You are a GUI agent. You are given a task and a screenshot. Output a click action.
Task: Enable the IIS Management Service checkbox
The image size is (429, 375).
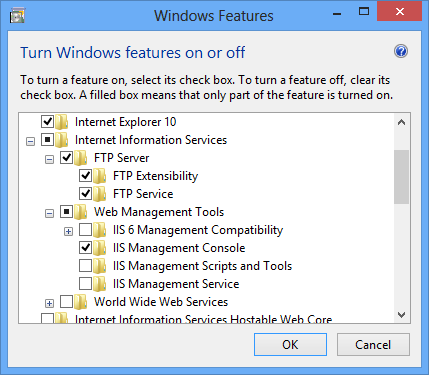tap(85, 283)
